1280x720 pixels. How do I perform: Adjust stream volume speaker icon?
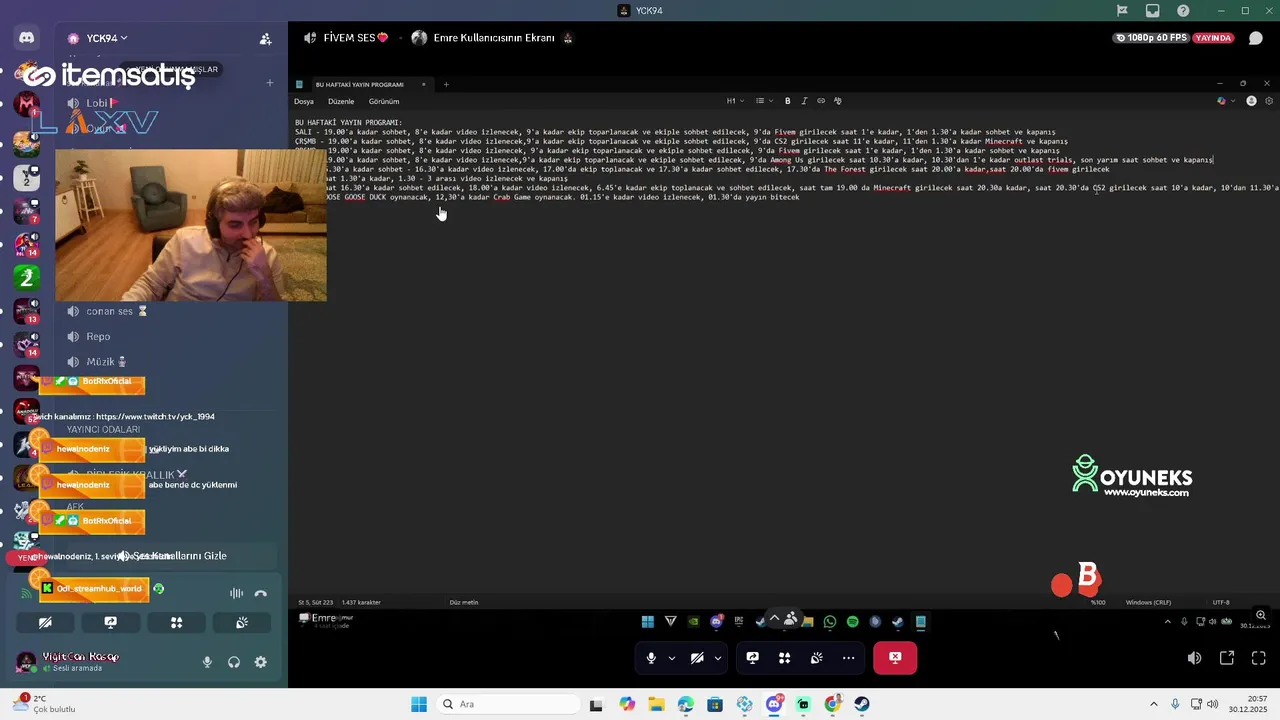[1194, 658]
